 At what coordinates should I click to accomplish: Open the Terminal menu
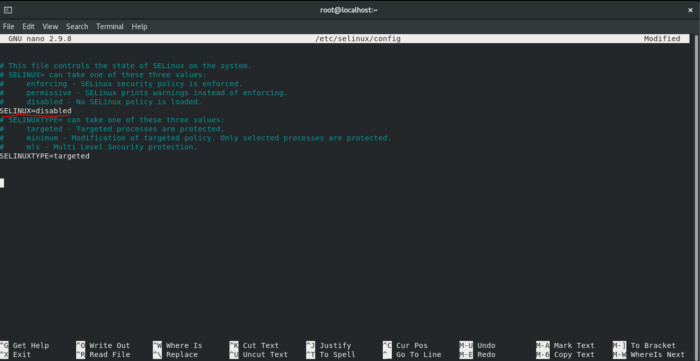pyautogui.click(x=110, y=26)
